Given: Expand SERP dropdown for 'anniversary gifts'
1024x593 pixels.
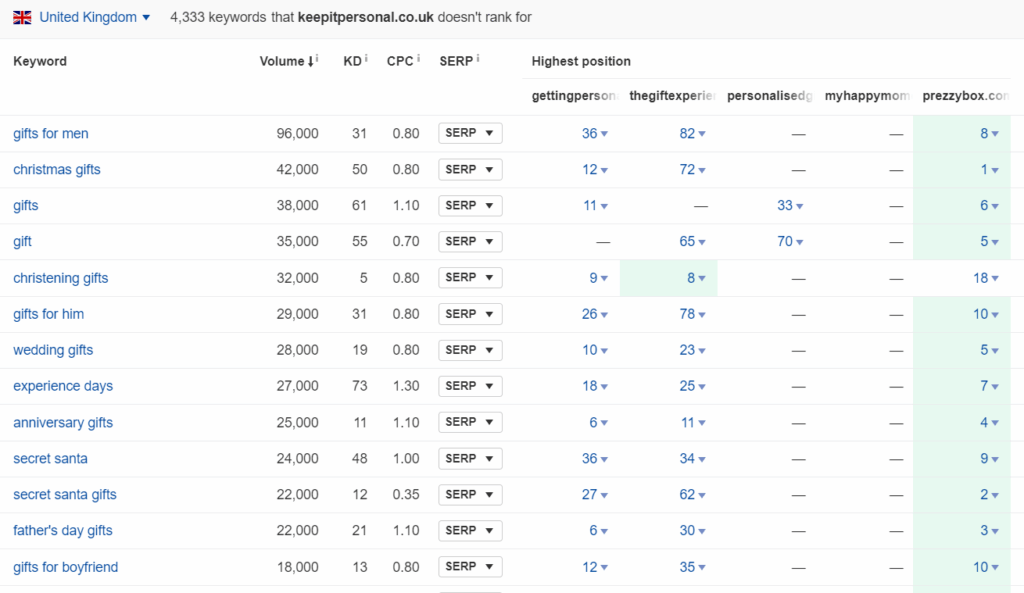Looking at the screenshot, I should pos(470,422).
